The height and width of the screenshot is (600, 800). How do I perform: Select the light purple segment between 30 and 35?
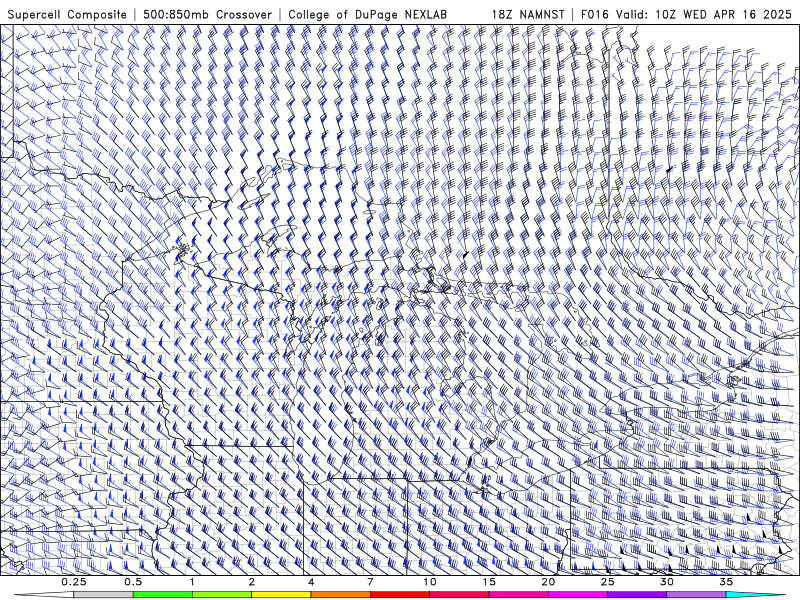[x=696, y=595]
